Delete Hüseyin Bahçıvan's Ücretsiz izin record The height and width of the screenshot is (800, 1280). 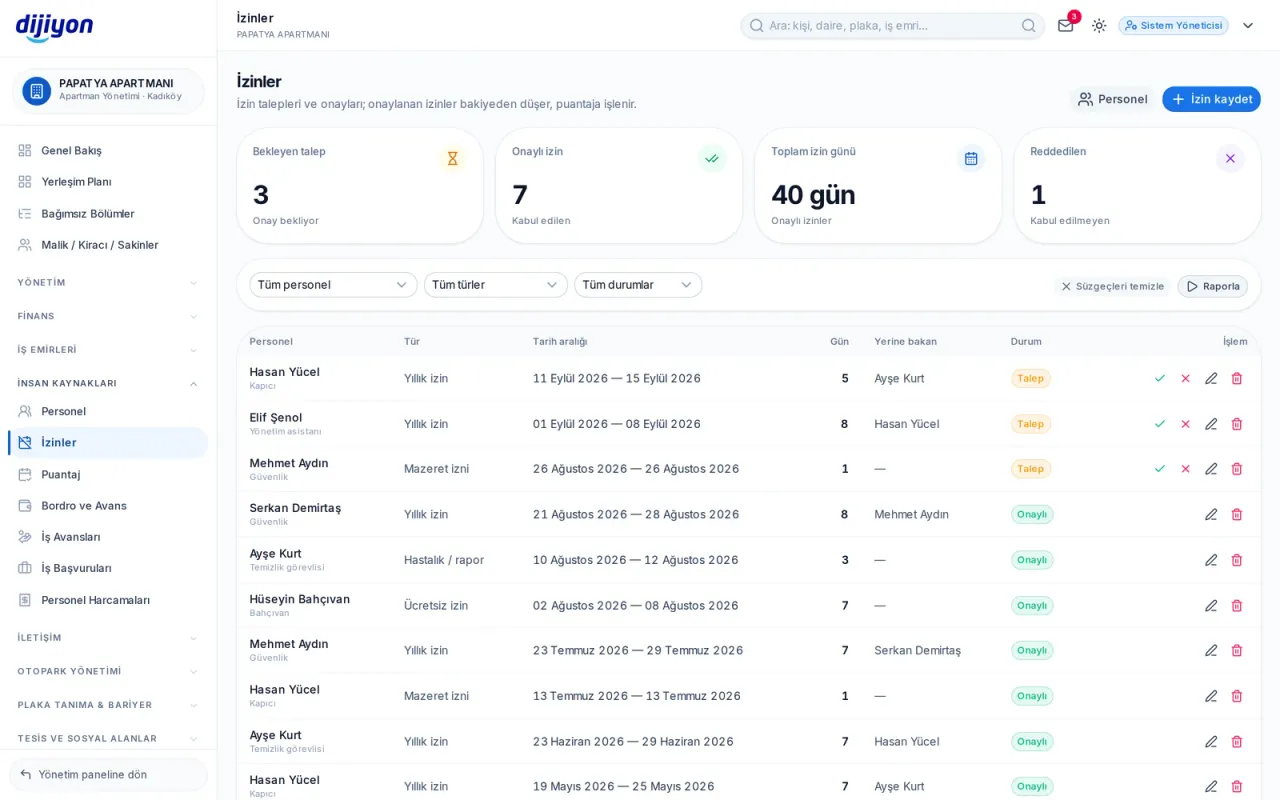pyautogui.click(x=1237, y=605)
